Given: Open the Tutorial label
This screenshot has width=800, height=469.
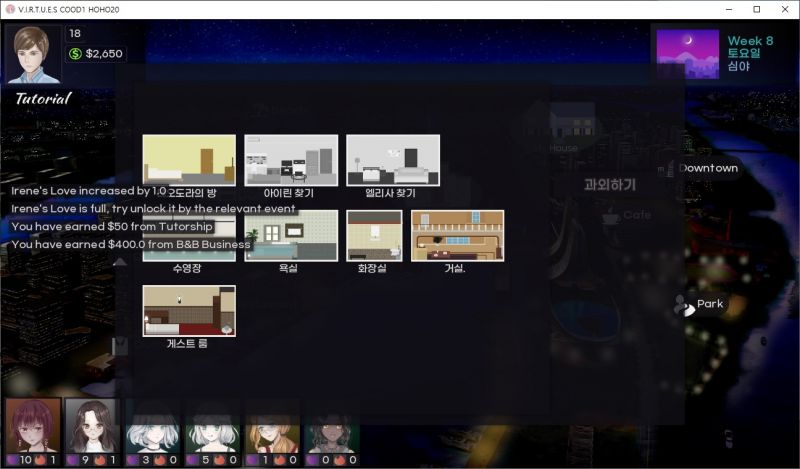Looking at the screenshot, I should coord(43,98).
